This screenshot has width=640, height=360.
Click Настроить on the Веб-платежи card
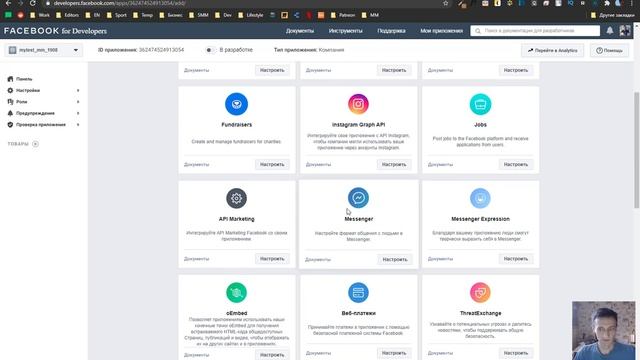coord(394,353)
